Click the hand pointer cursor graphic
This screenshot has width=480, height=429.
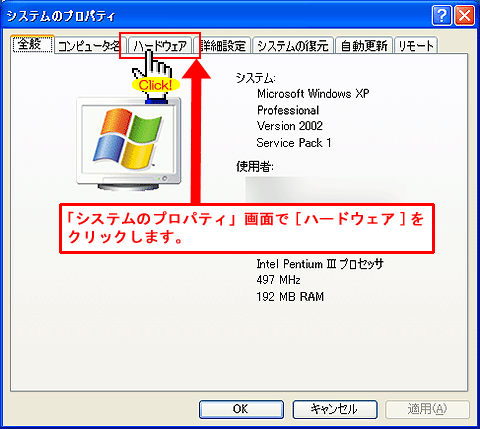[154, 75]
